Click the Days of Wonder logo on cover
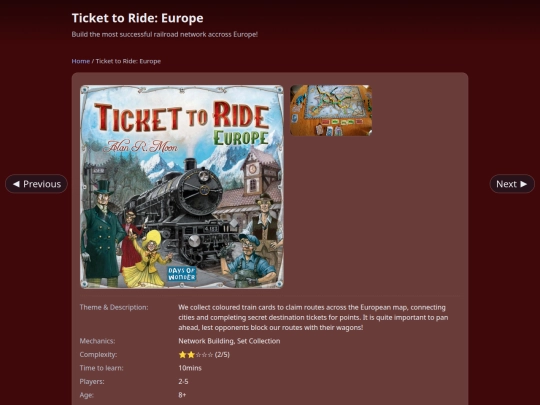This screenshot has height=405, width=540. [182, 274]
